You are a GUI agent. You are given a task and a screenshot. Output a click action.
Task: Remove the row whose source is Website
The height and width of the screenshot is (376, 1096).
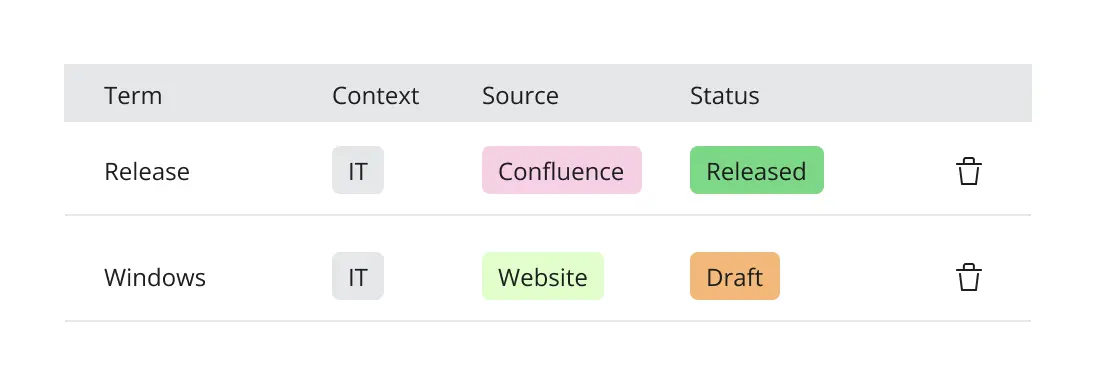[x=969, y=277]
